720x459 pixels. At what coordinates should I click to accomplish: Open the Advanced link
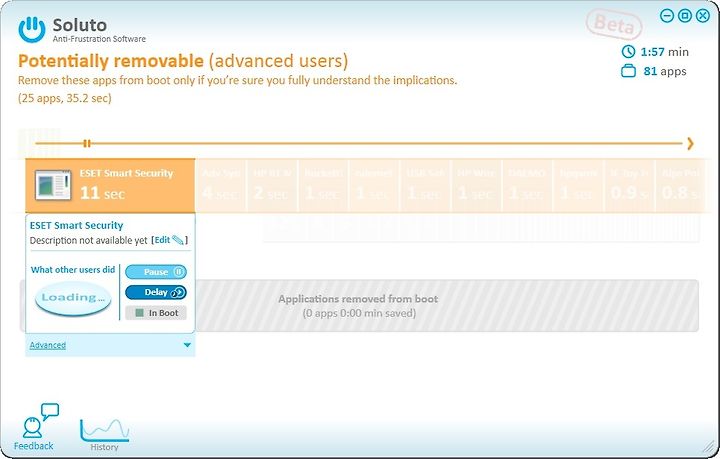(x=48, y=345)
